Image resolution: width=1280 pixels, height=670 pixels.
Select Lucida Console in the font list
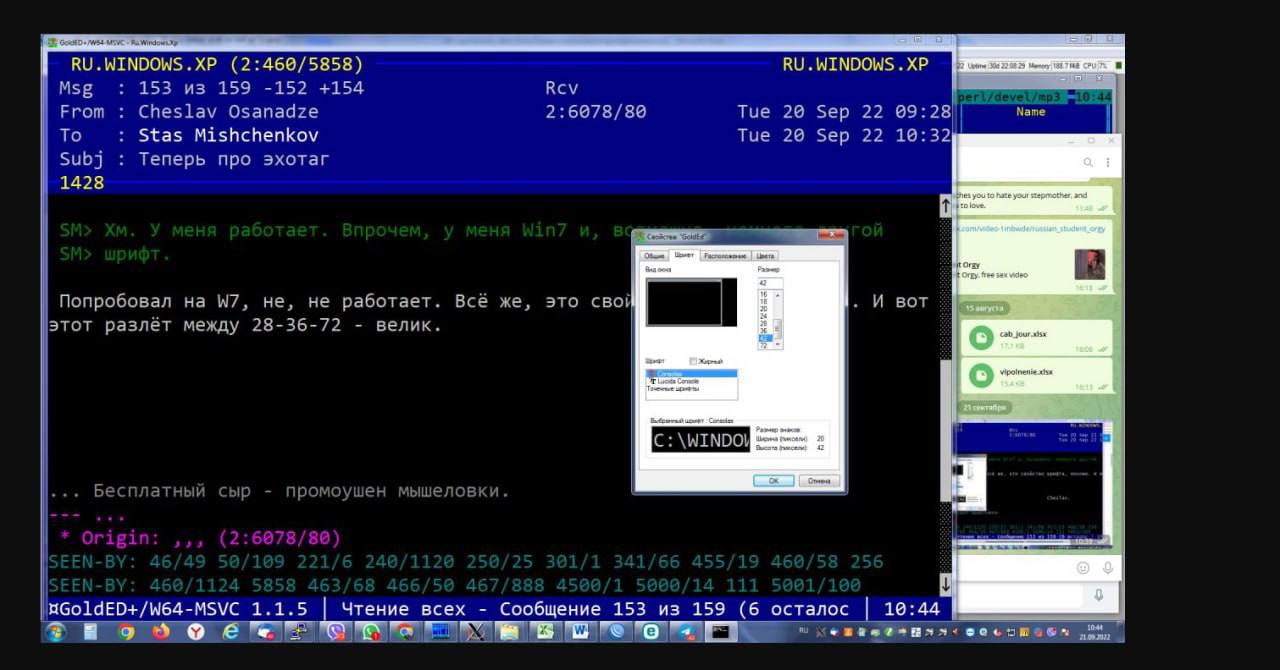(678, 381)
